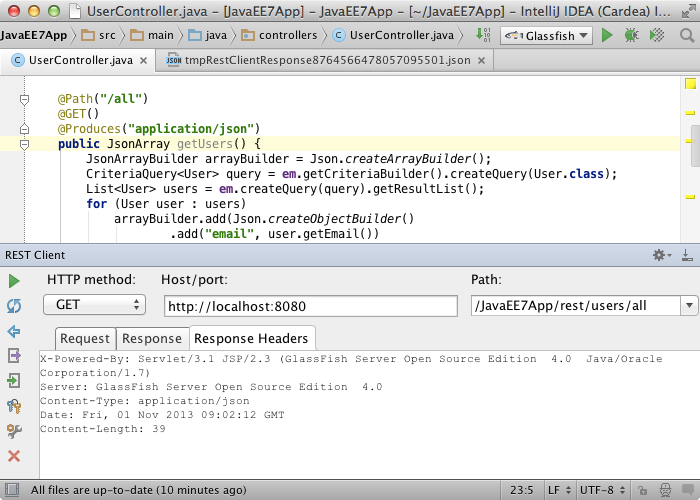Click the Server: GlassFish Server header line

click(x=211, y=387)
